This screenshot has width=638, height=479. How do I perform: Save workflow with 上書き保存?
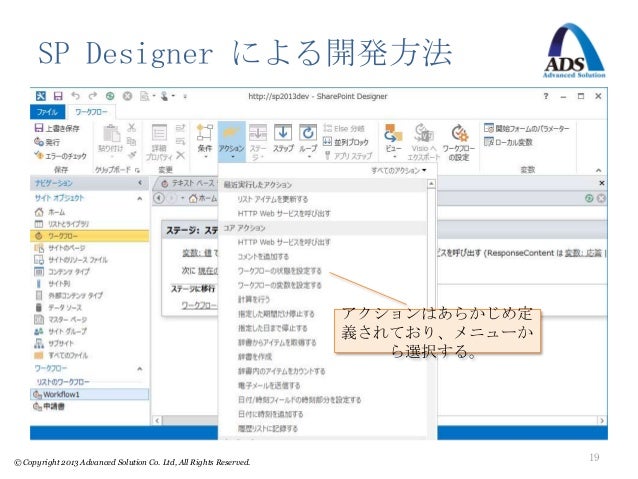coord(57,128)
